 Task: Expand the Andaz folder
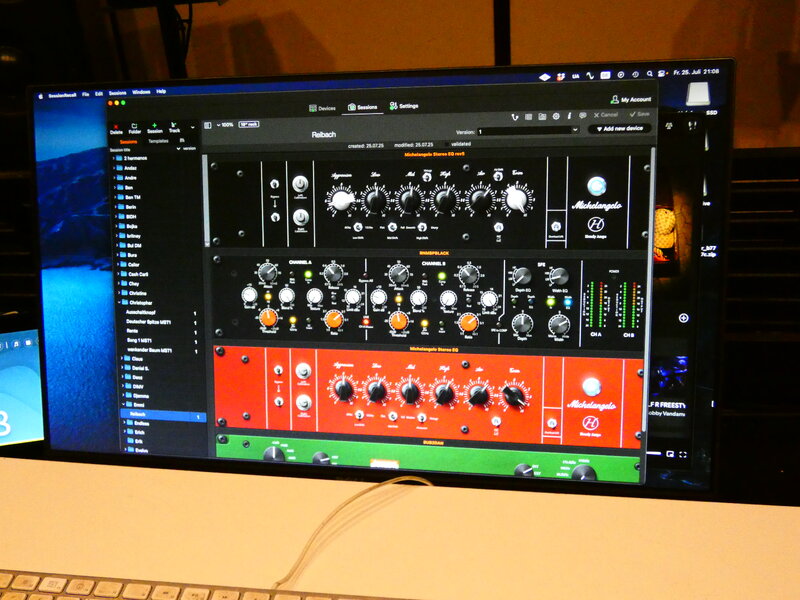tap(114, 168)
